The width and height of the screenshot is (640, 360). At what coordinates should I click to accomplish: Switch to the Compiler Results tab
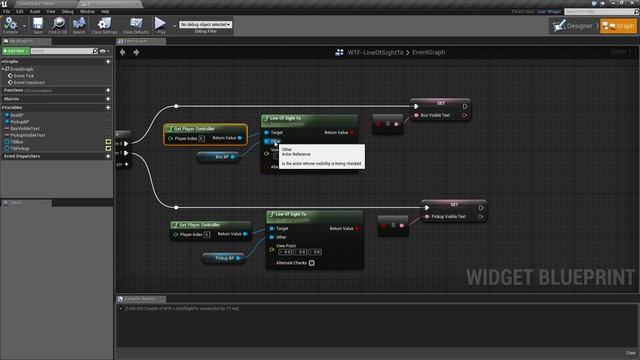[x=141, y=299]
